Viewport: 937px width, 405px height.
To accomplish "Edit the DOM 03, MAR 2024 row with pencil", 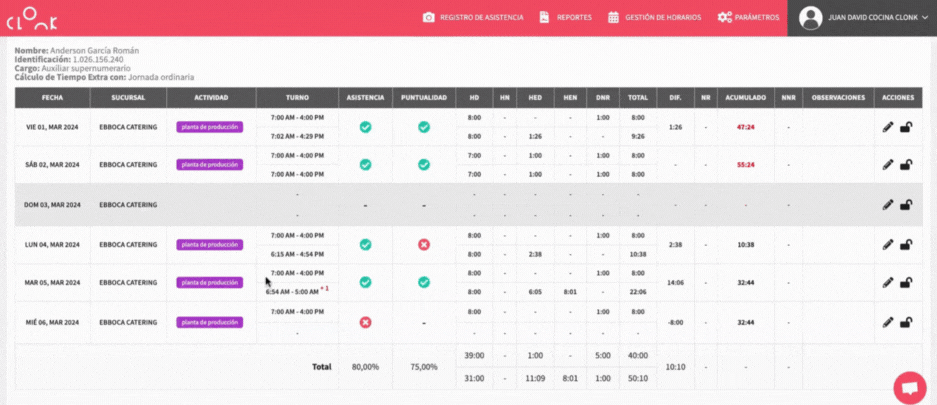I will (x=888, y=205).
